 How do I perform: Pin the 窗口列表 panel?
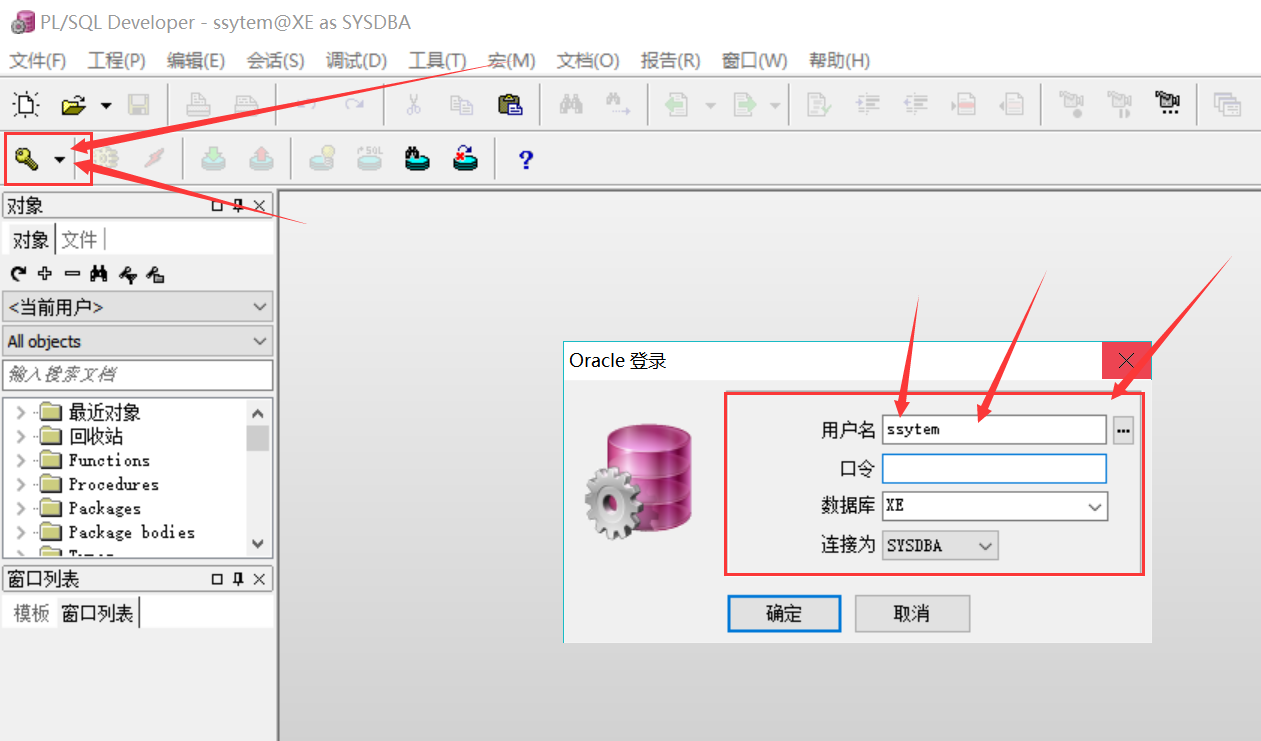[x=238, y=579]
